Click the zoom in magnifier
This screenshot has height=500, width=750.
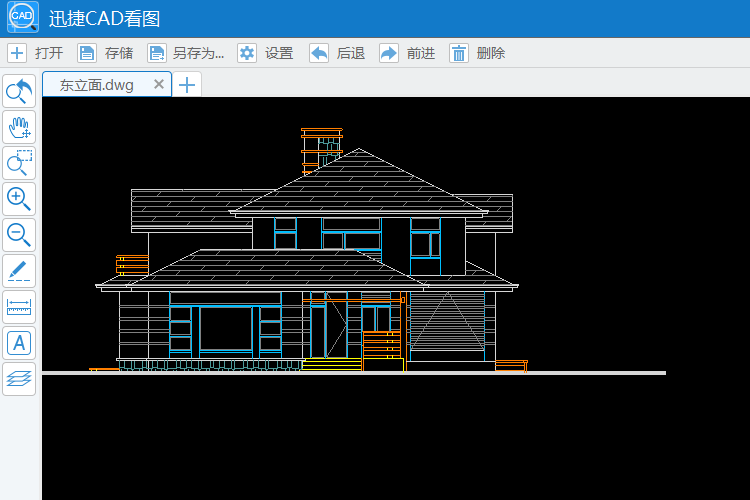pyautogui.click(x=19, y=199)
